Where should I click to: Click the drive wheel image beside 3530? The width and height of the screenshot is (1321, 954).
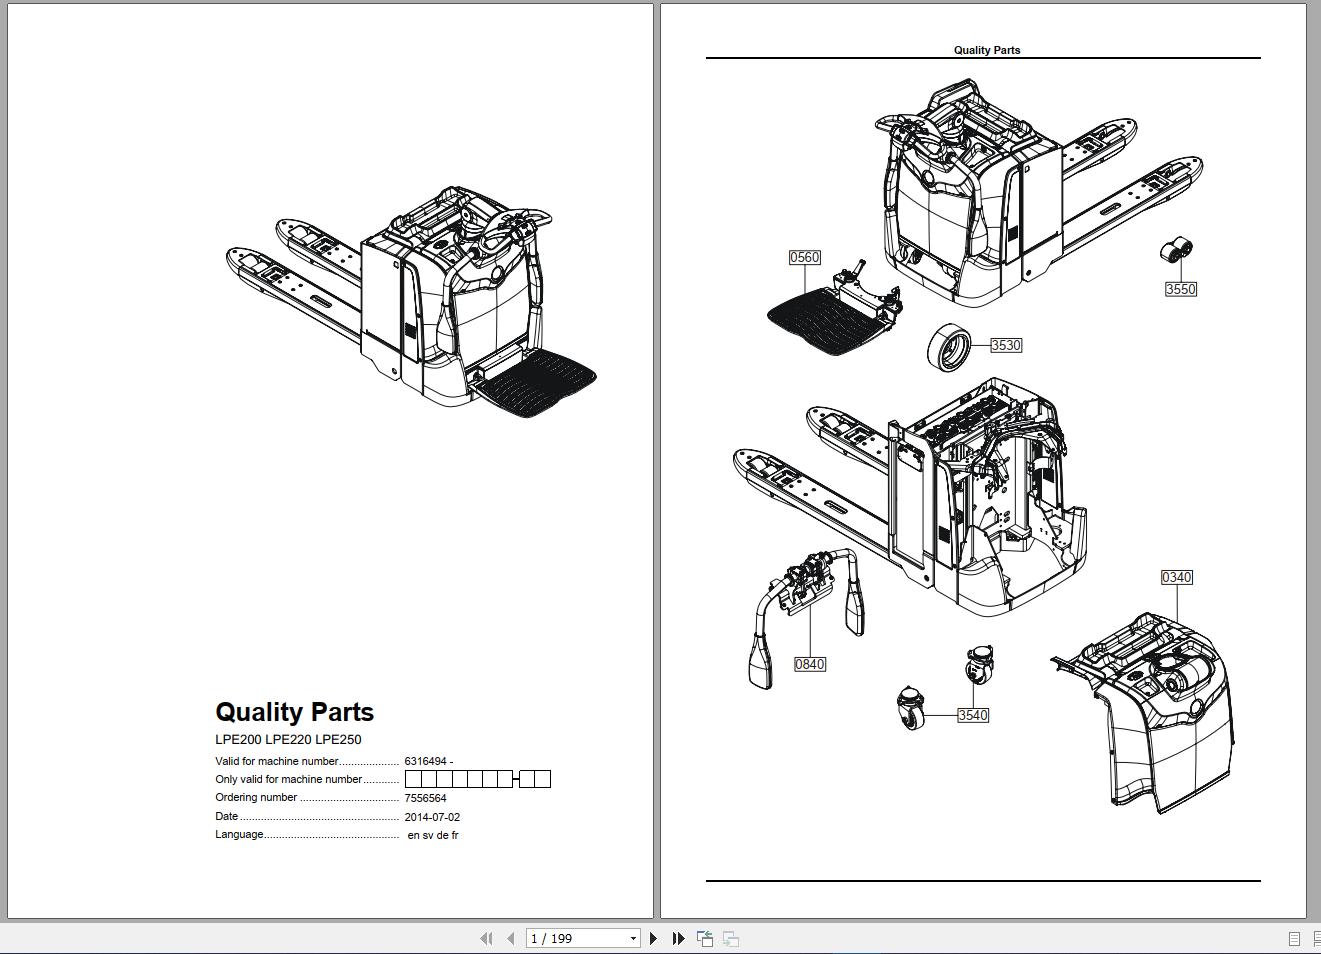point(948,347)
